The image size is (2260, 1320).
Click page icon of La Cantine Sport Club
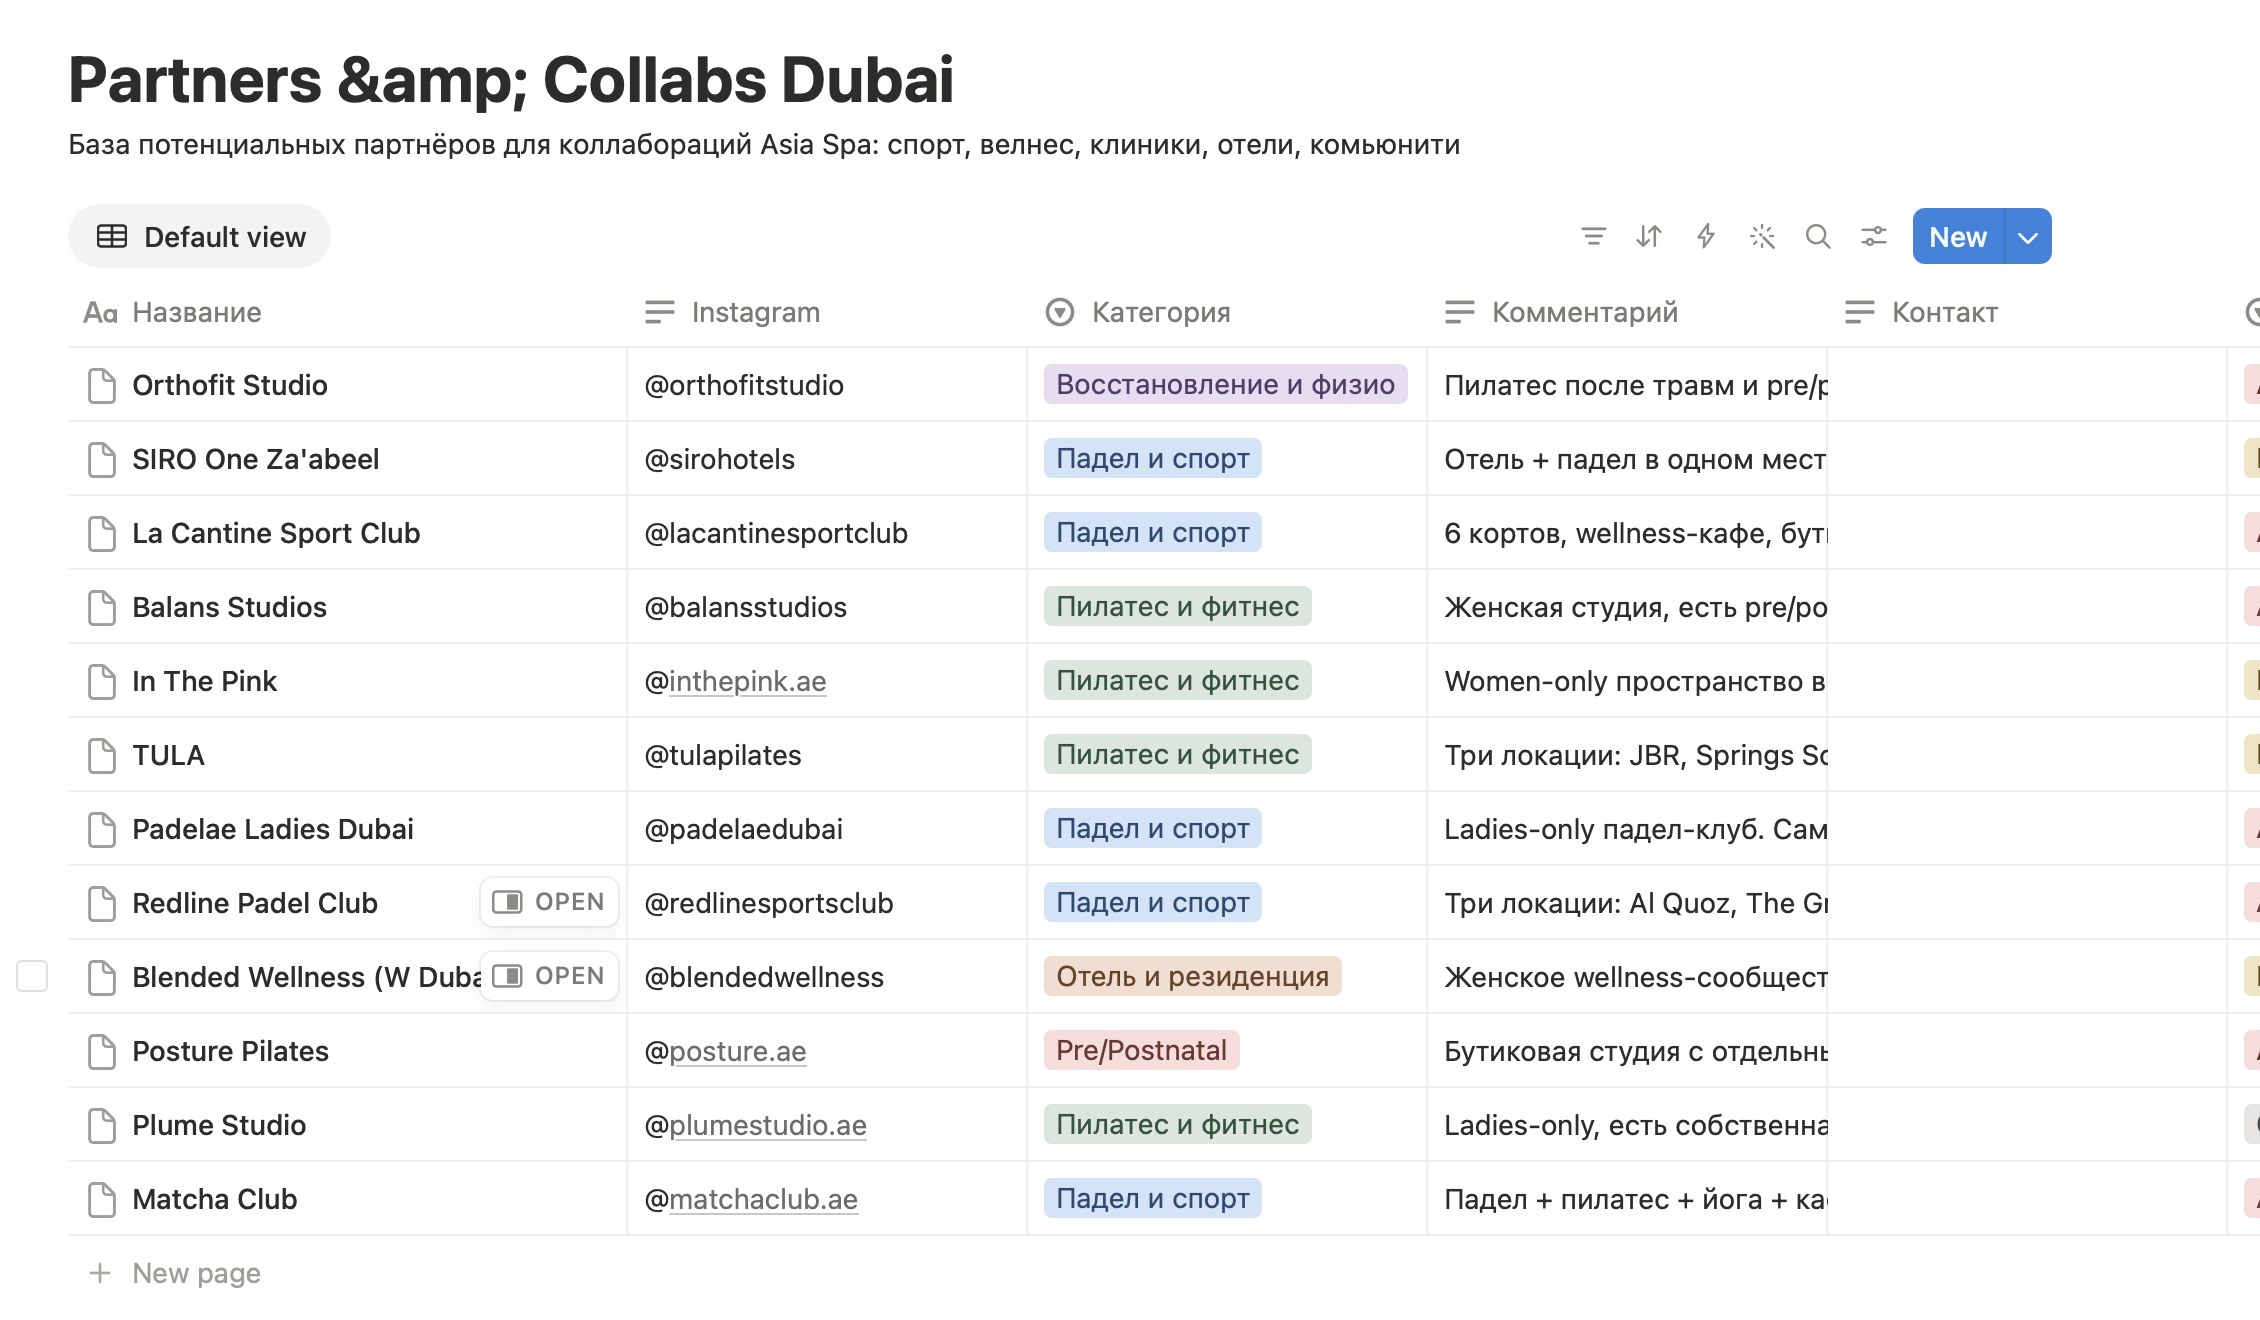(101, 533)
